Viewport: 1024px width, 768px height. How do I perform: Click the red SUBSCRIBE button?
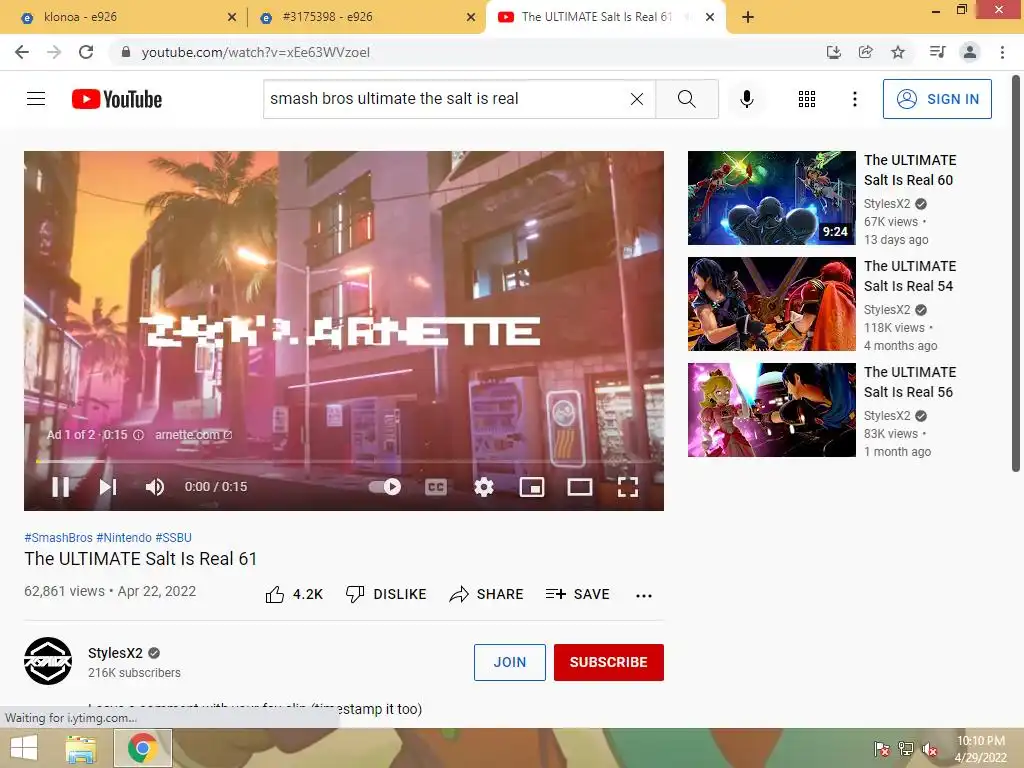coord(609,662)
